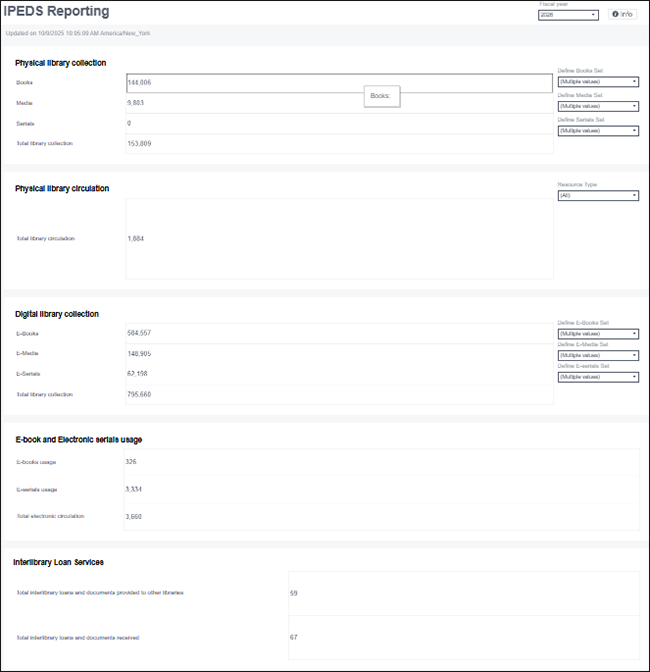
Task: Click the Updated on timestamp text
Action: [x=78, y=33]
